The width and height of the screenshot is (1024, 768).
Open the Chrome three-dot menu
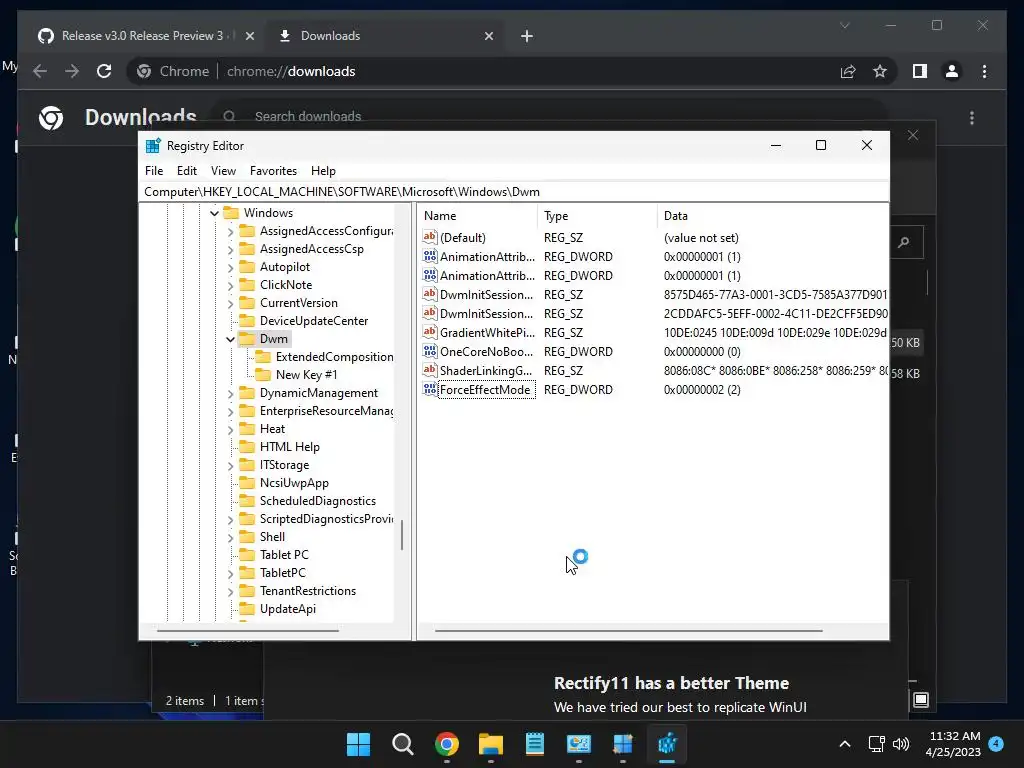pos(984,71)
